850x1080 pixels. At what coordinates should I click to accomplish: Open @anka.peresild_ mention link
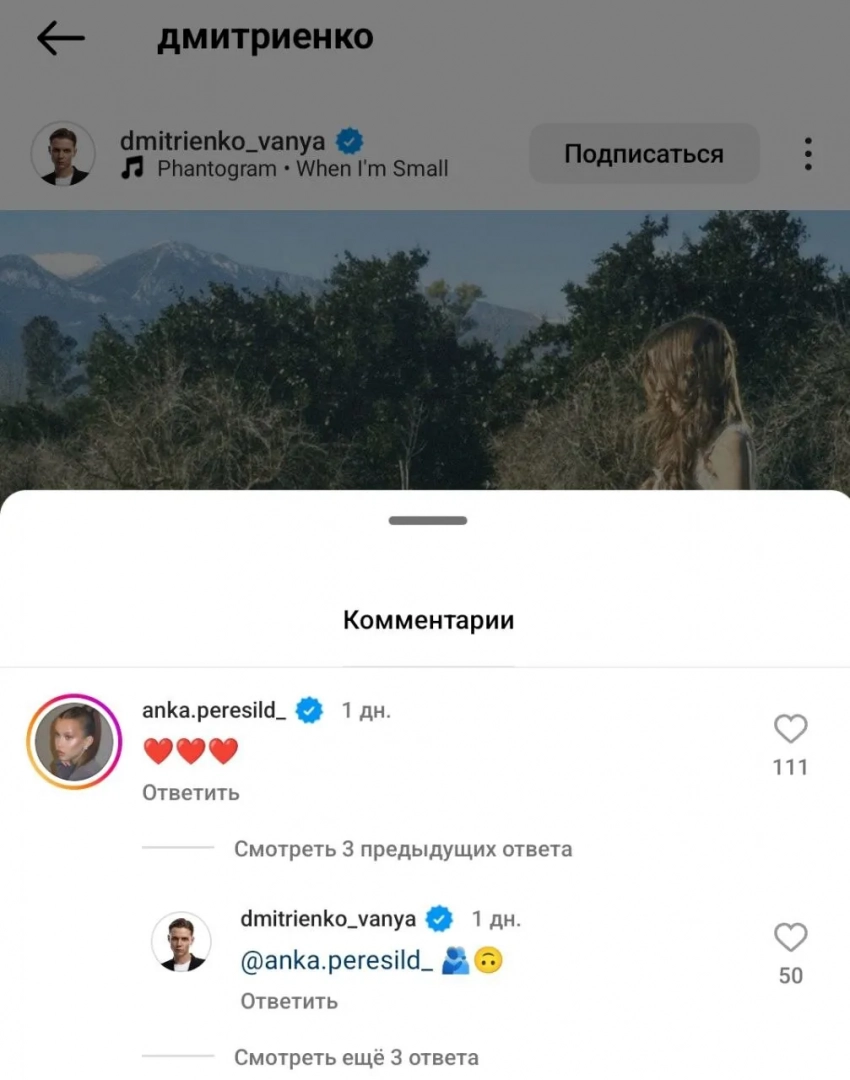coord(337,960)
